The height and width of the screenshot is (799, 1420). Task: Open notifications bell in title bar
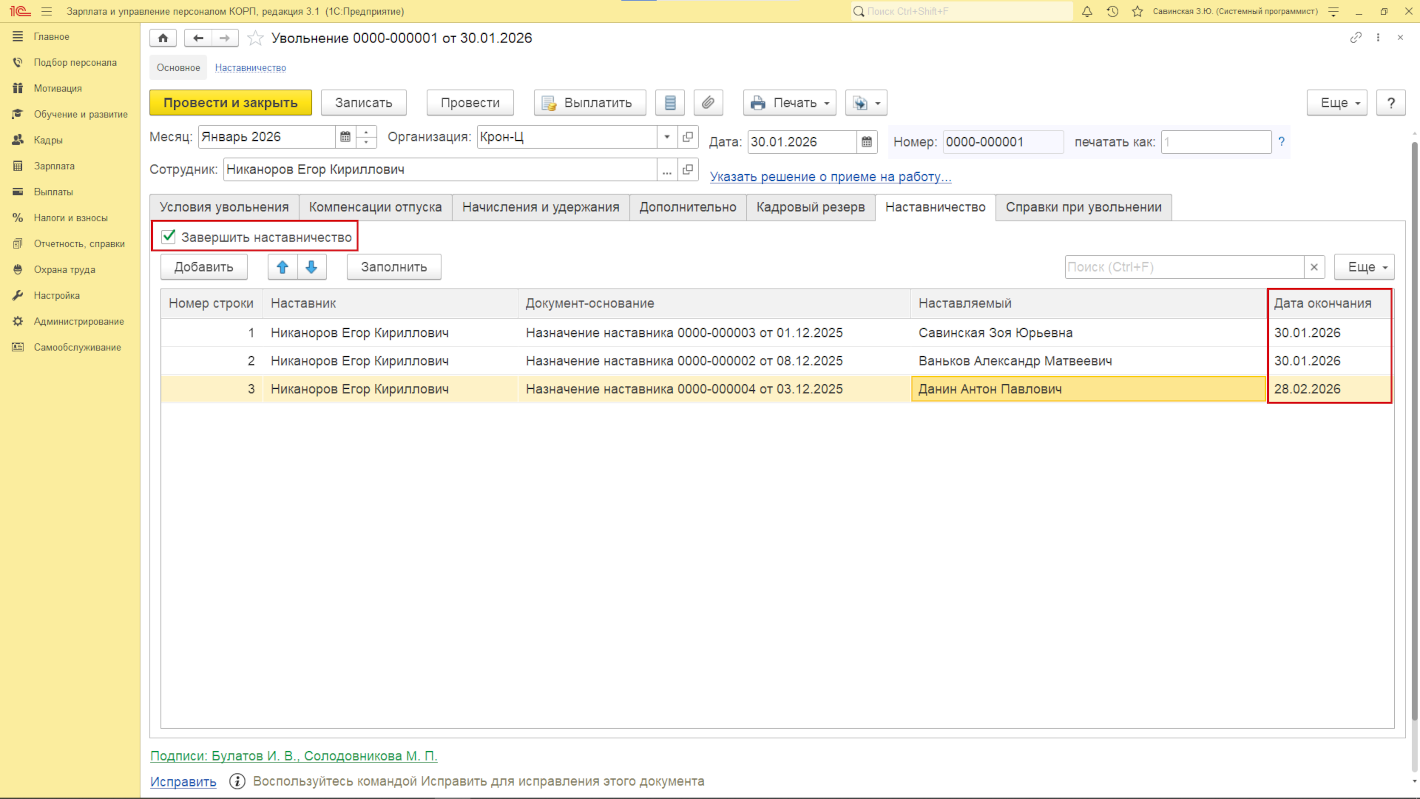tap(1087, 11)
